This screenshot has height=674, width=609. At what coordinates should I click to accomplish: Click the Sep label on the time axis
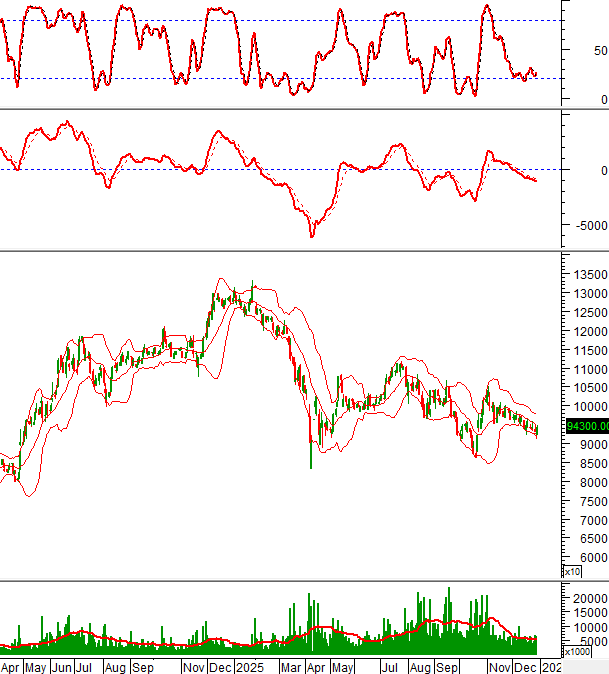[142, 665]
